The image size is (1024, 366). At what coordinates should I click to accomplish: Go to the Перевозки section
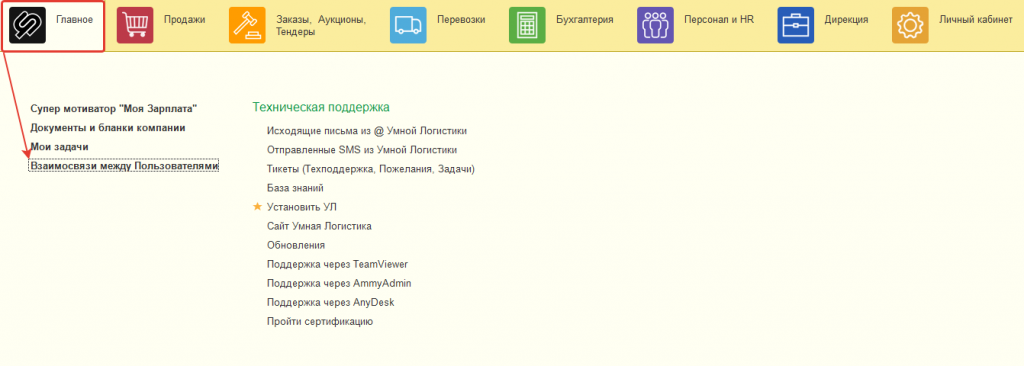tap(461, 20)
